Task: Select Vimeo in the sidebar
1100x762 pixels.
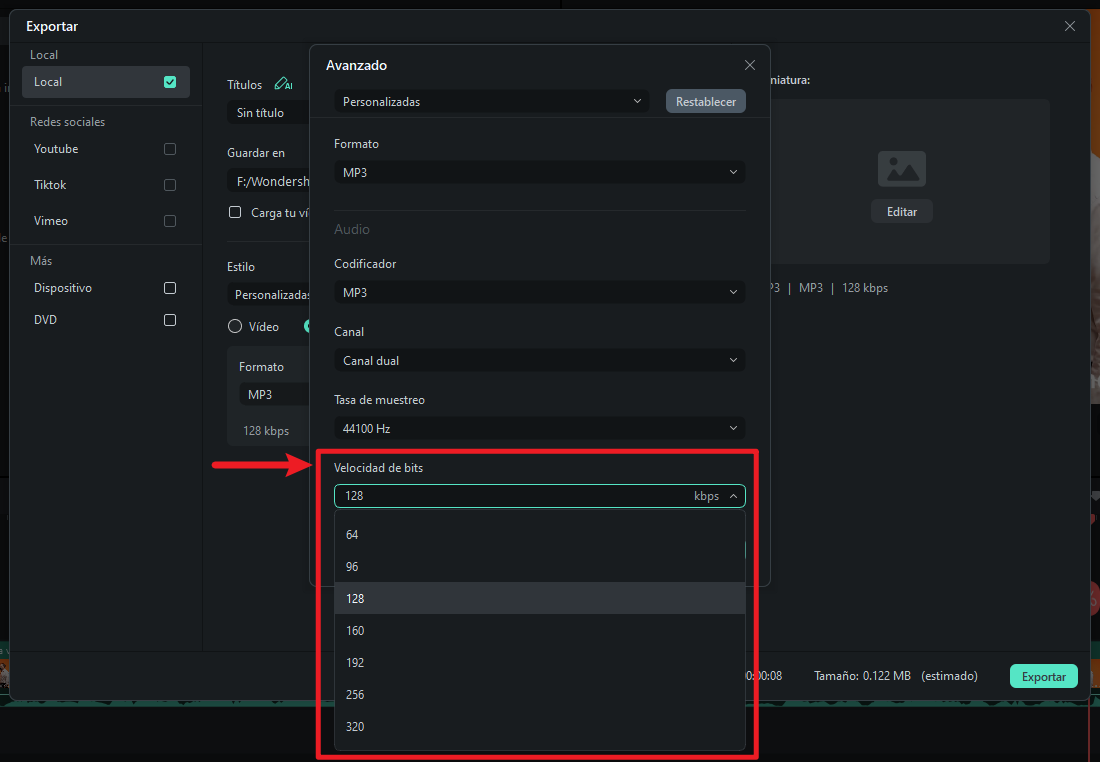Action: 51,221
